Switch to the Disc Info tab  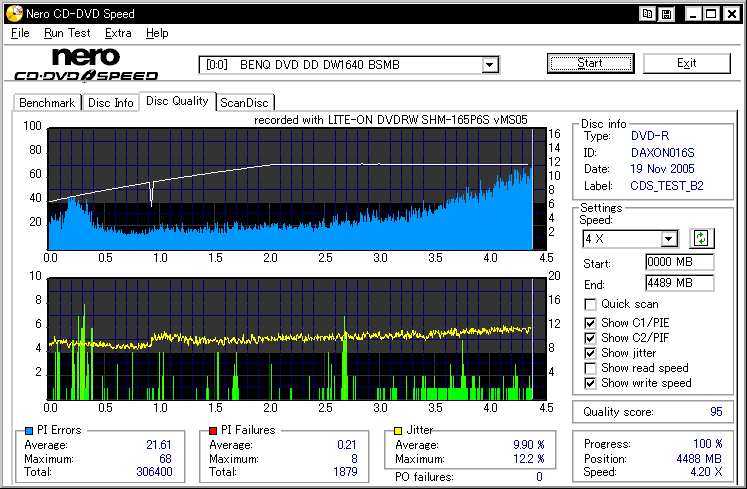[x=110, y=102]
